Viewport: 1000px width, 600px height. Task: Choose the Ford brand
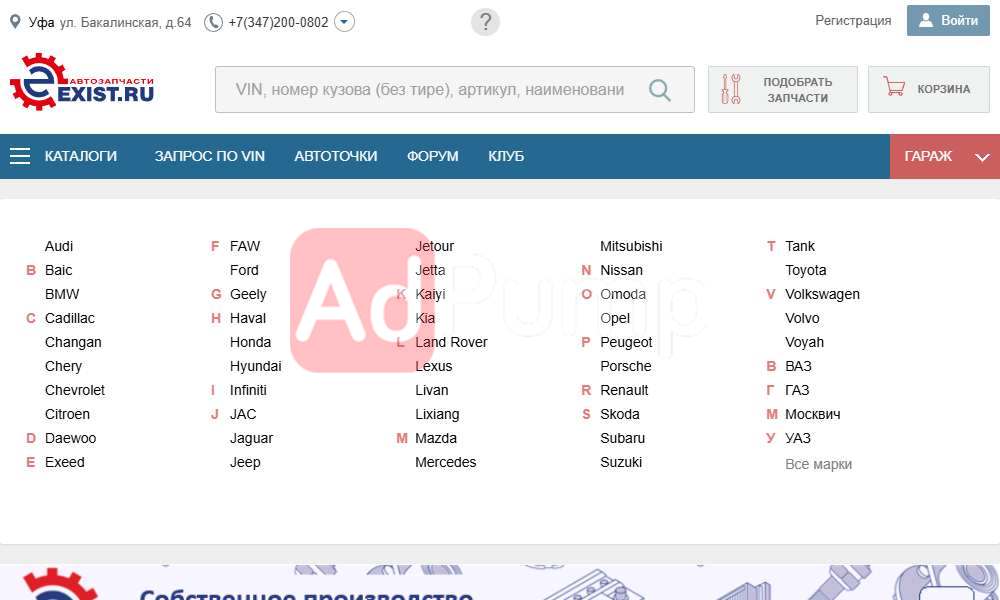tap(244, 270)
